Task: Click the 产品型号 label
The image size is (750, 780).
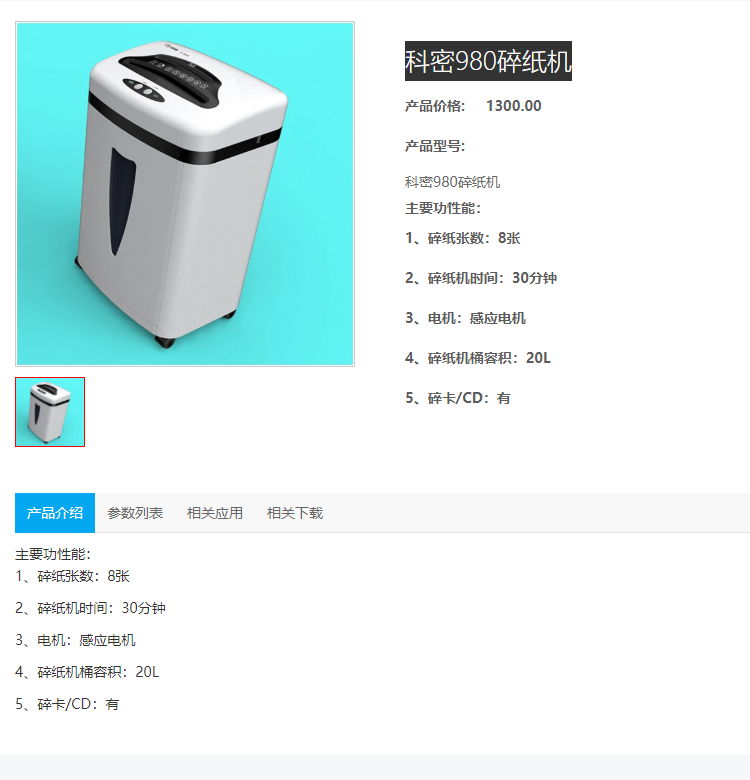Action: click(x=435, y=146)
